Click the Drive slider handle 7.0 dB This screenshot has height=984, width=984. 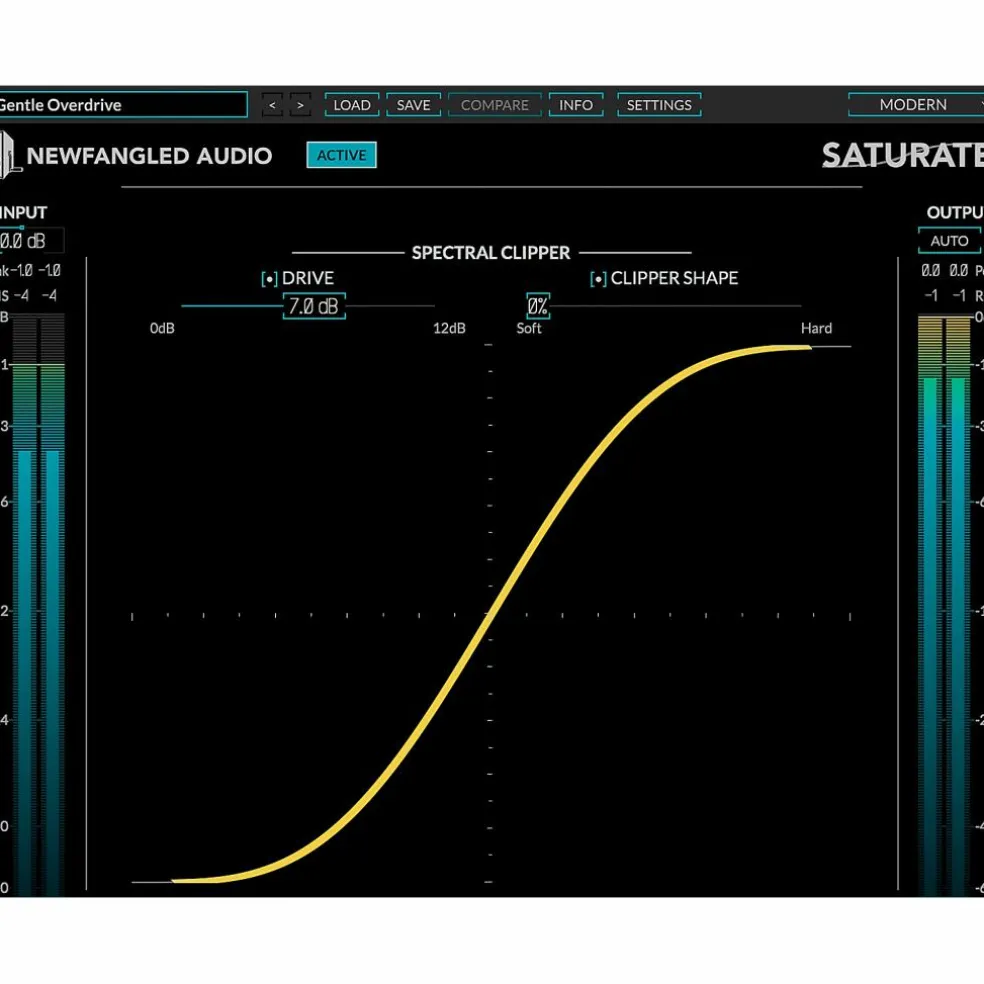click(x=314, y=306)
